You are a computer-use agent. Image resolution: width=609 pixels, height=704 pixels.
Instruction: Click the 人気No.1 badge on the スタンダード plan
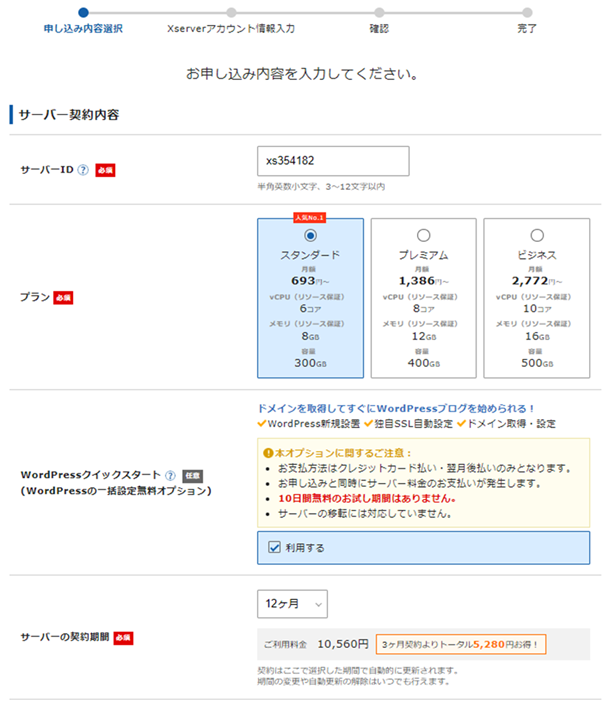point(310,217)
